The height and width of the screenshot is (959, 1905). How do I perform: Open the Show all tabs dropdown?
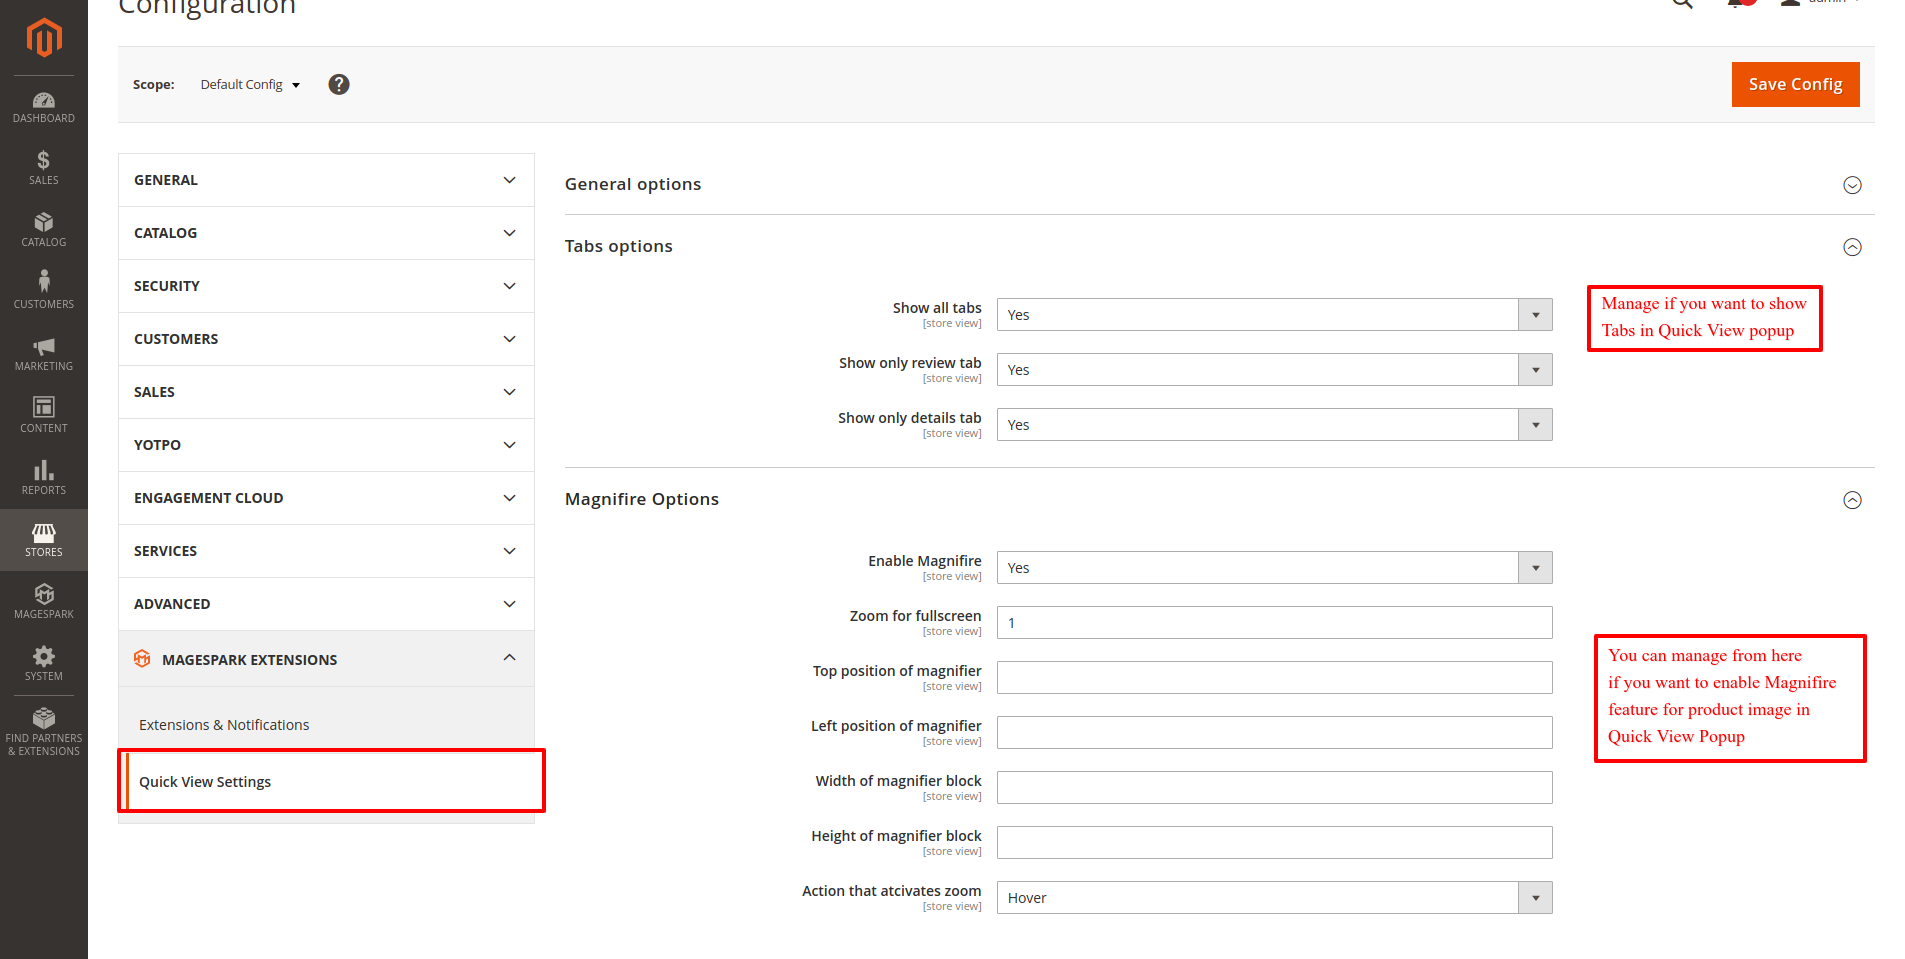pos(1274,315)
